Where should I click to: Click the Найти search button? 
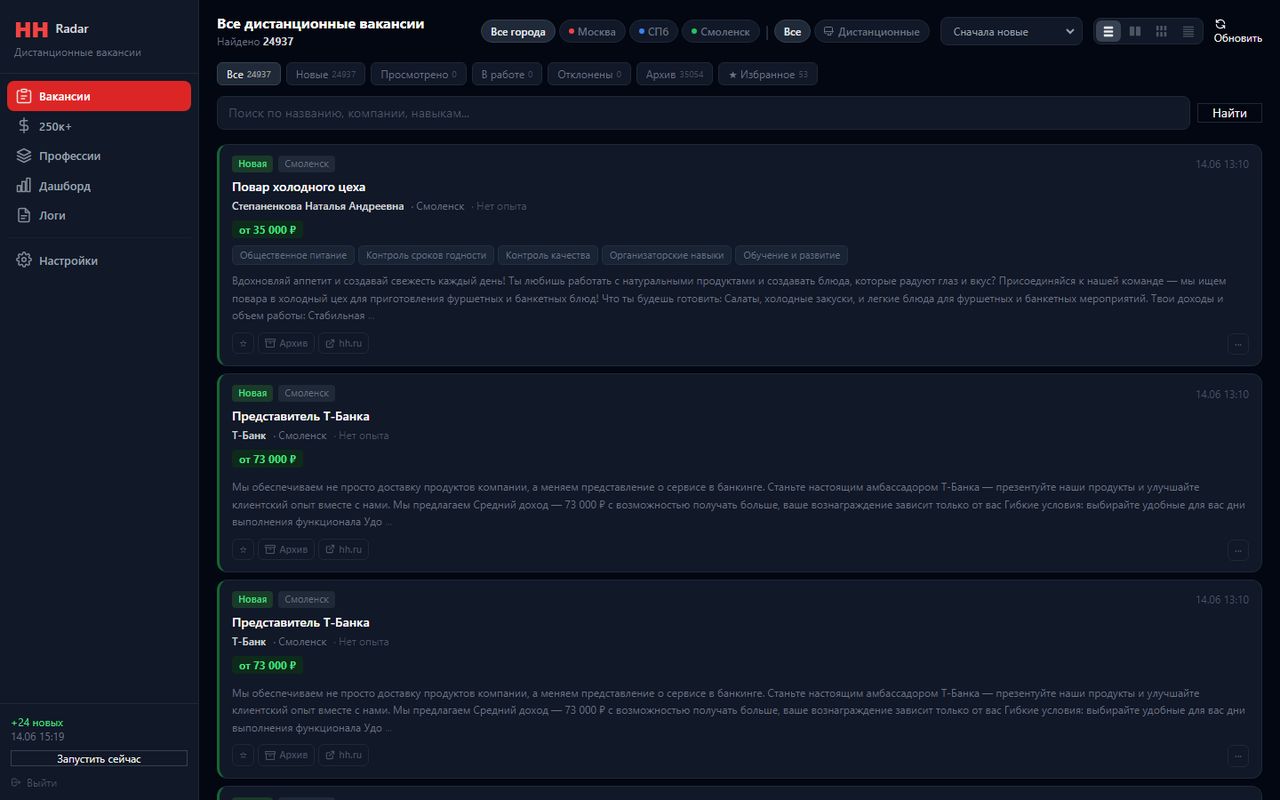pyautogui.click(x=1229, y=113)
